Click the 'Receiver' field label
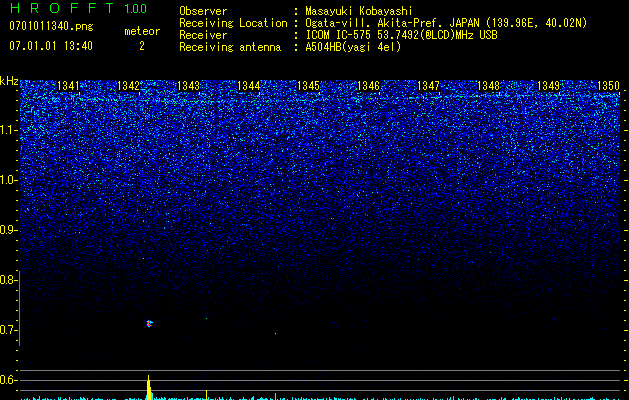 coord(203,35)
